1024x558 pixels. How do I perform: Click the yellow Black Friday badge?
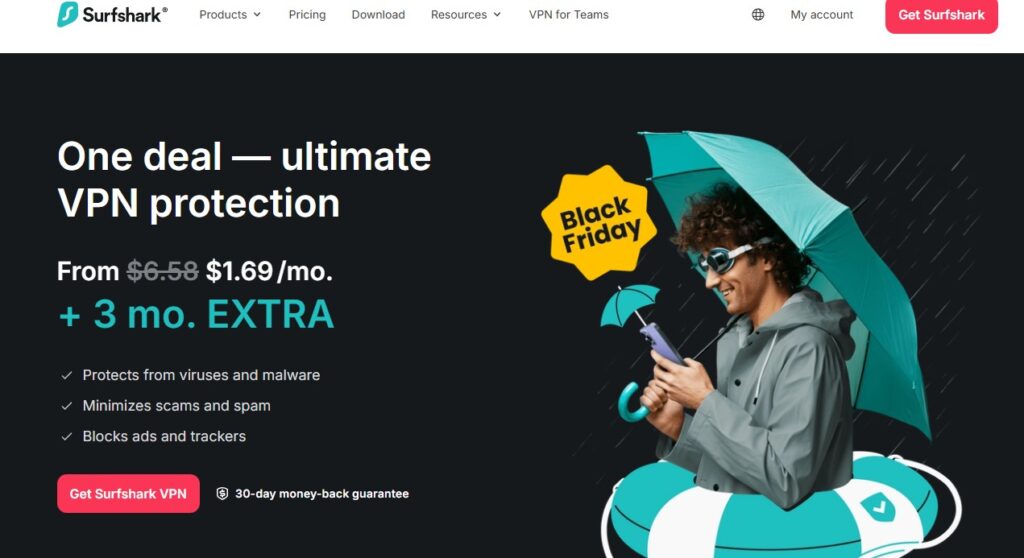click(x=599, y=223)
